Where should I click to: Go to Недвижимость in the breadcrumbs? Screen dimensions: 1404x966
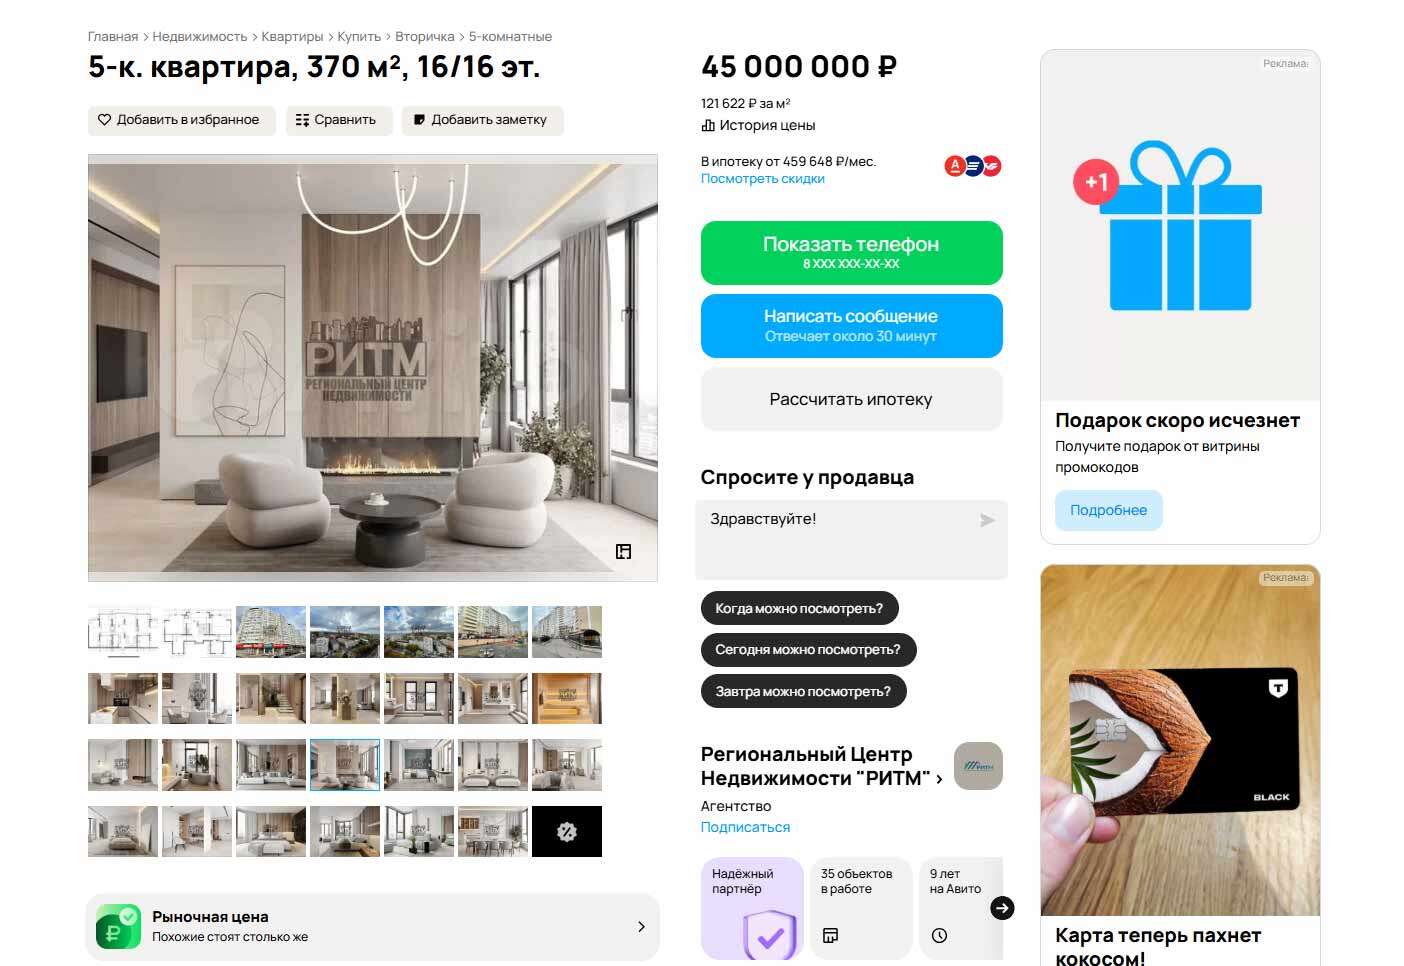pyautogui.click(x=200, y=37)
